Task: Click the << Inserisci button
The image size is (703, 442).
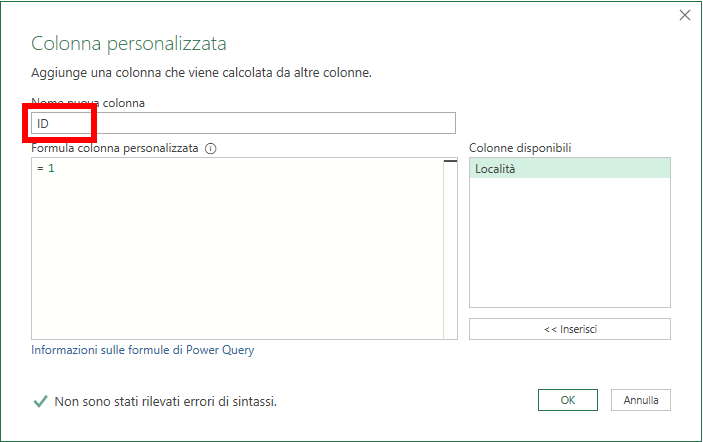Action: pyautogui.click(x=570, y=329)
